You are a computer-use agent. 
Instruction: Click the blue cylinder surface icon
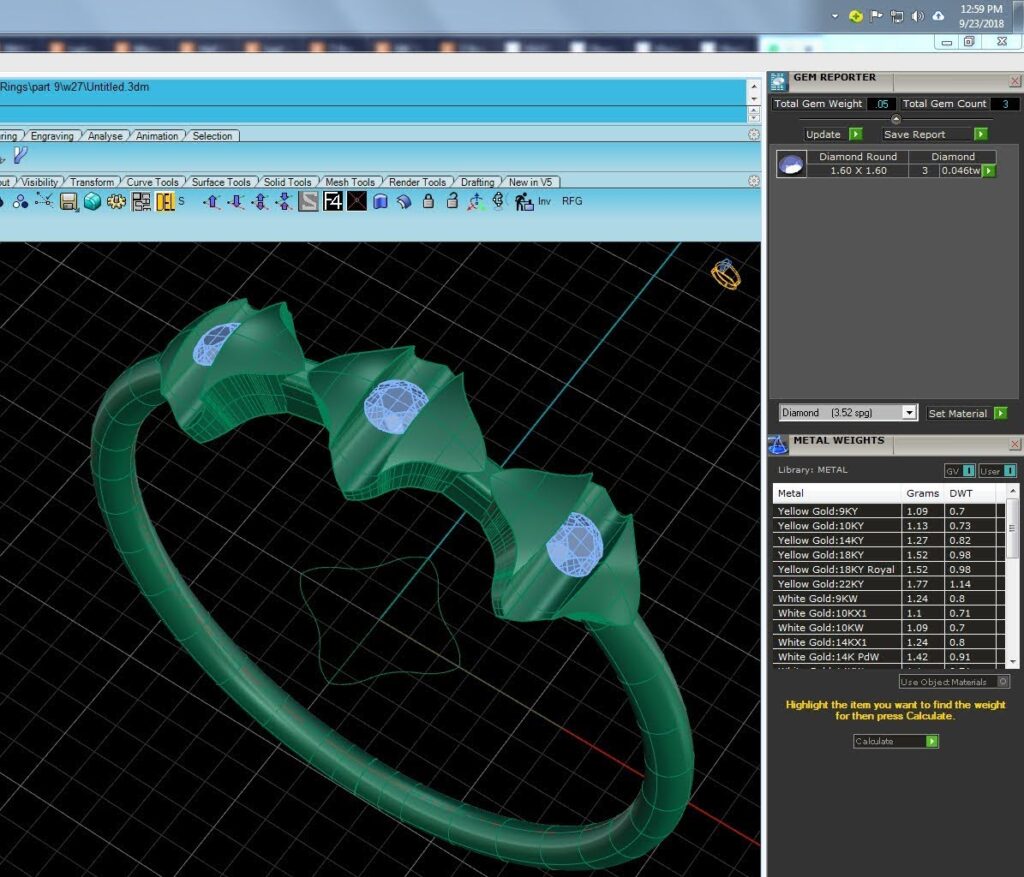coord(381,201)
